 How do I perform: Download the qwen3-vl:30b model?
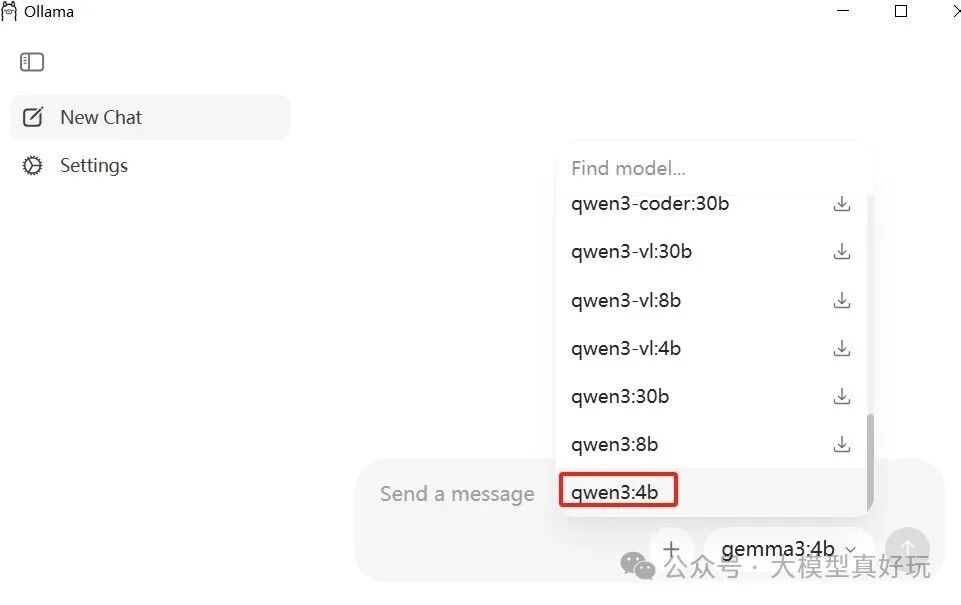842,251
